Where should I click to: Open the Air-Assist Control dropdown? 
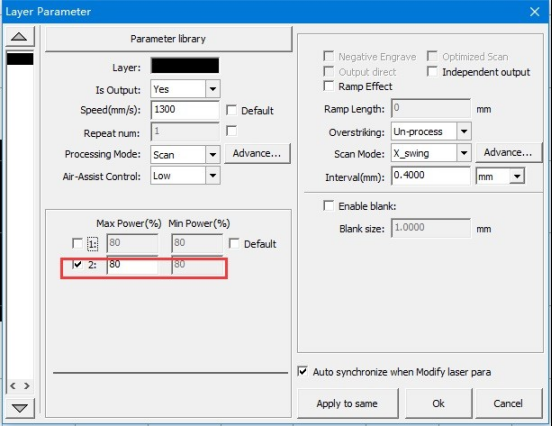[213, 175]
